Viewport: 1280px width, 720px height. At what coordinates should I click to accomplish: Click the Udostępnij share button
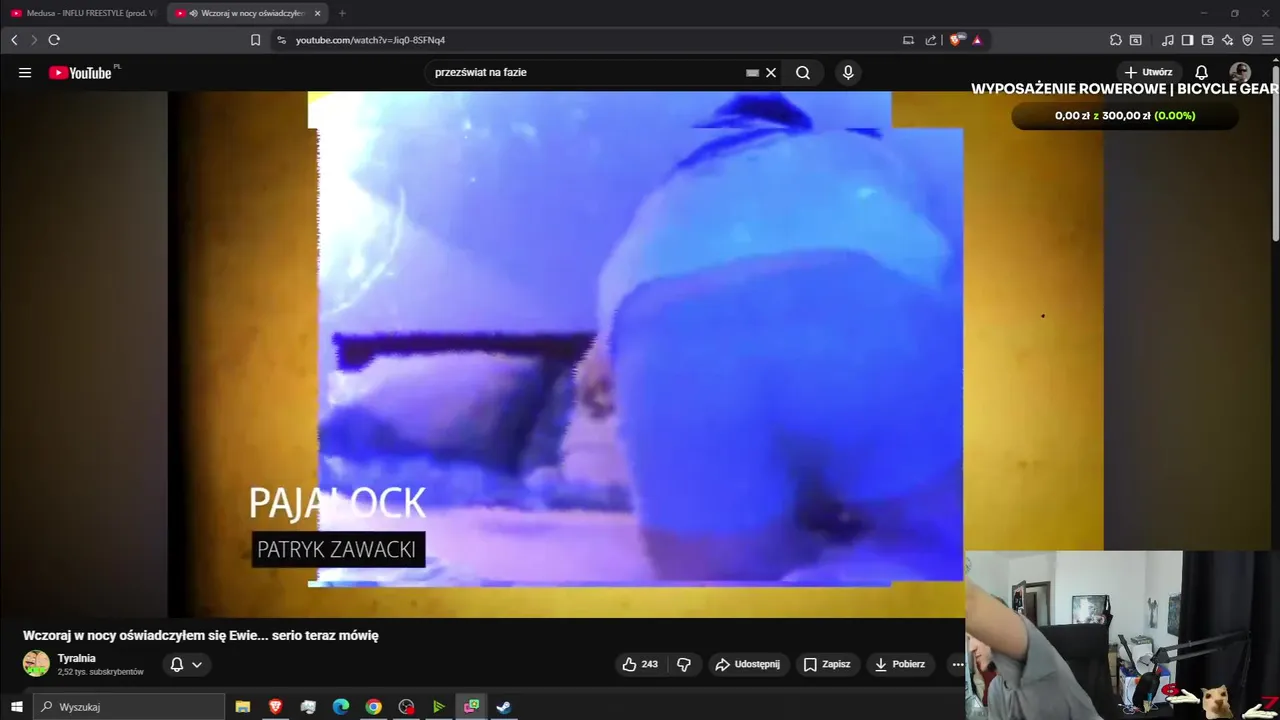749,664
